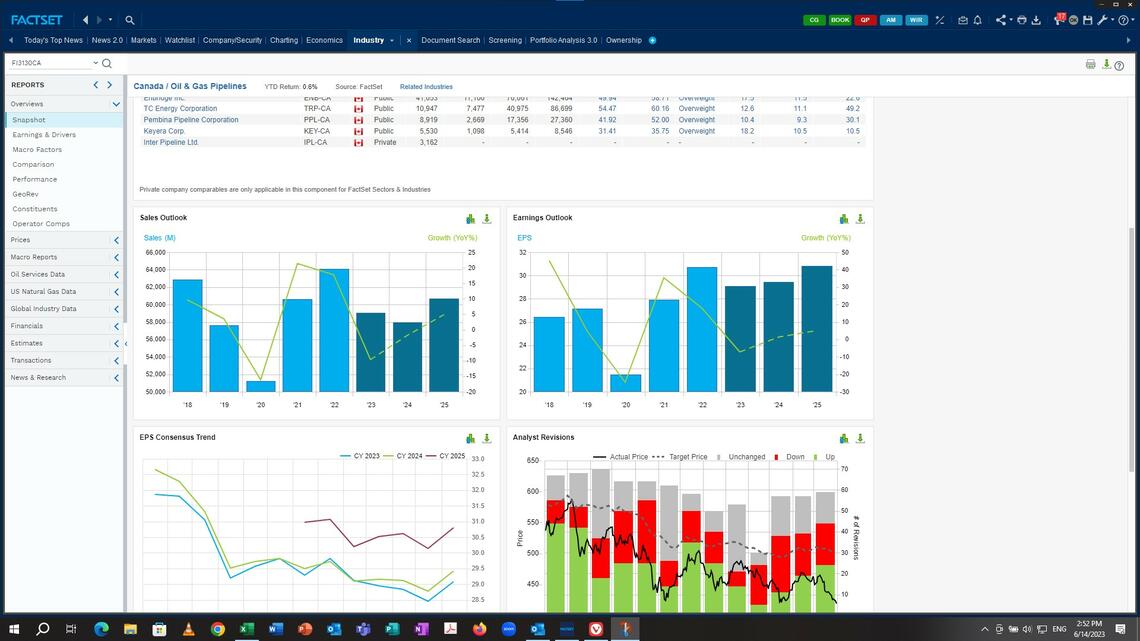
Task: Click the notifications bell icon
Action: click(977, 19)
